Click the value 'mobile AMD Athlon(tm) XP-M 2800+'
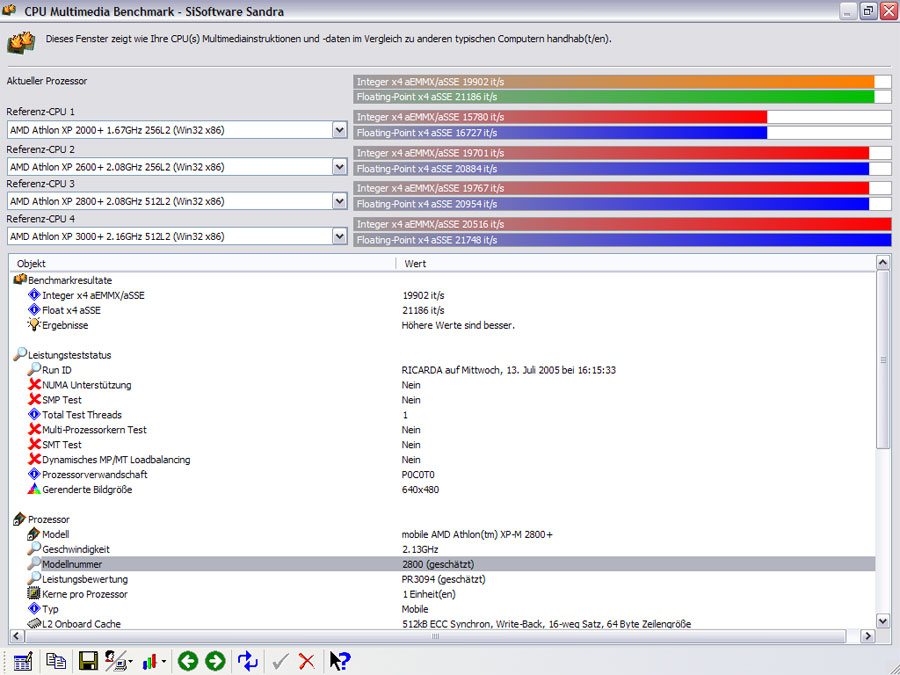The height and width of the screenshot is (675, 900). click(477, 534)
